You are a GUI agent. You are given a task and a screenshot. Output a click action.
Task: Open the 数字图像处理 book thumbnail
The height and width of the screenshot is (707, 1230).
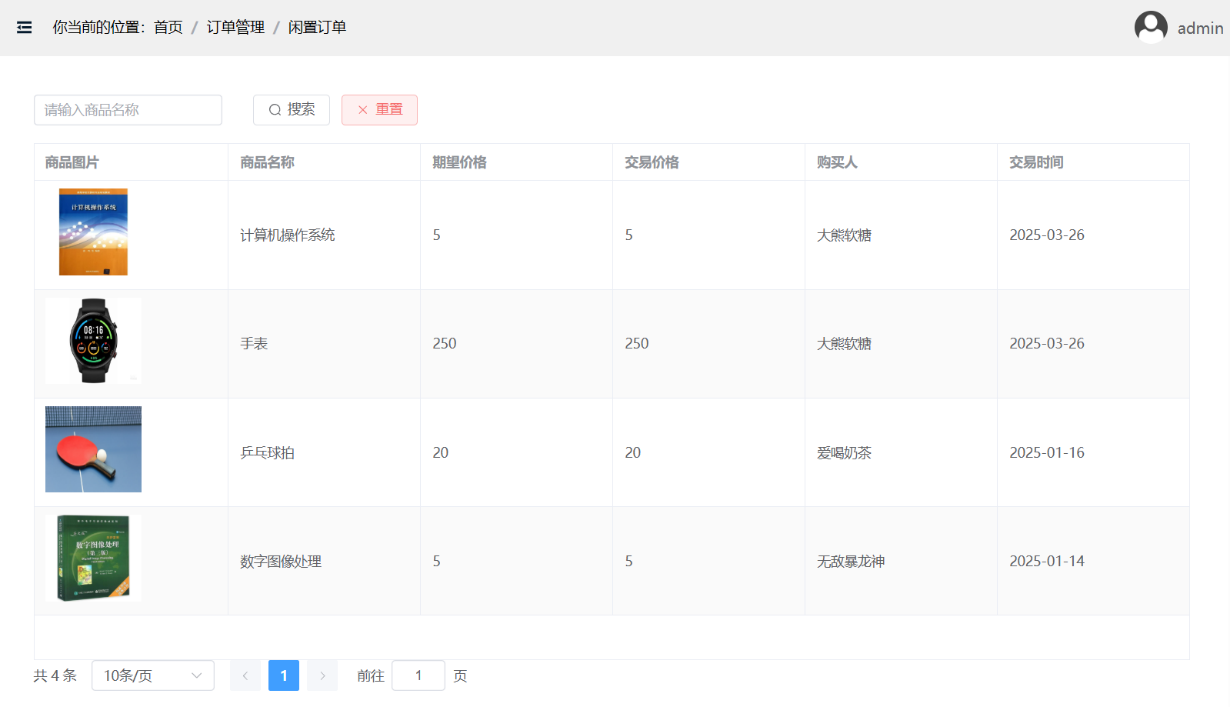(x=93, y=558)
